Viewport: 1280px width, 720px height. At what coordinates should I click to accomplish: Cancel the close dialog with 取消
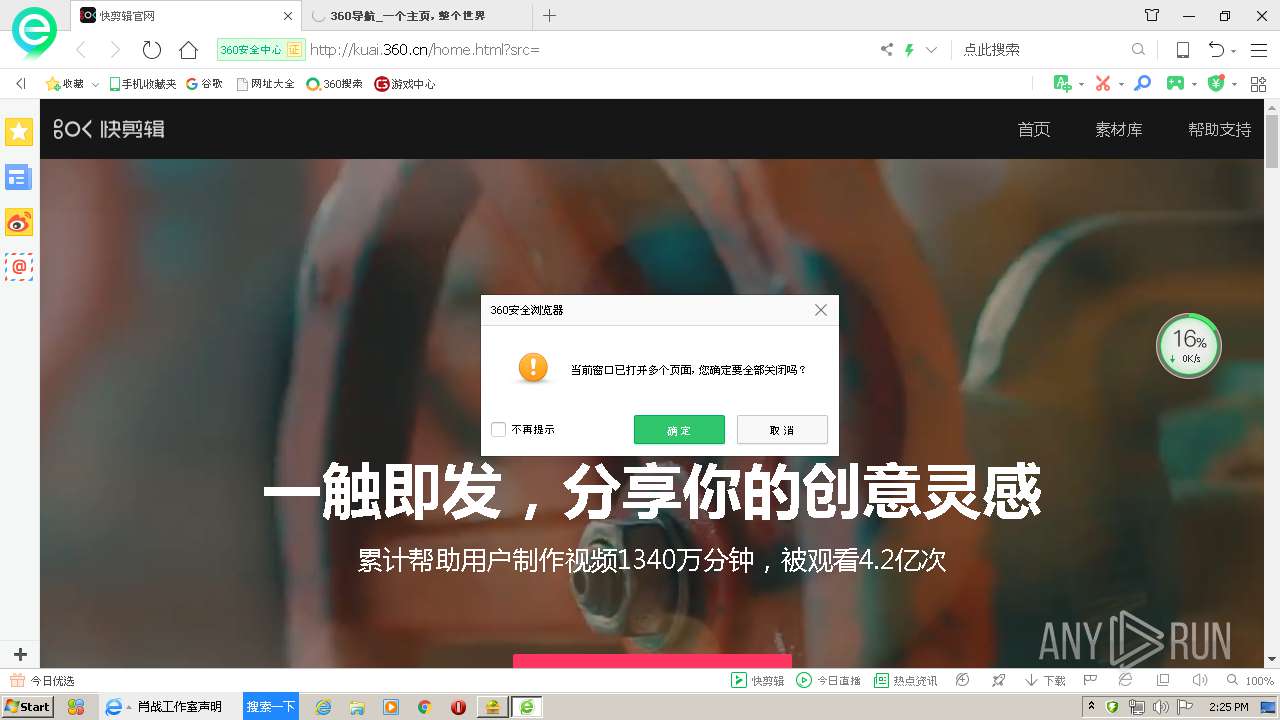pyautogui.click(x=782, y=430)
